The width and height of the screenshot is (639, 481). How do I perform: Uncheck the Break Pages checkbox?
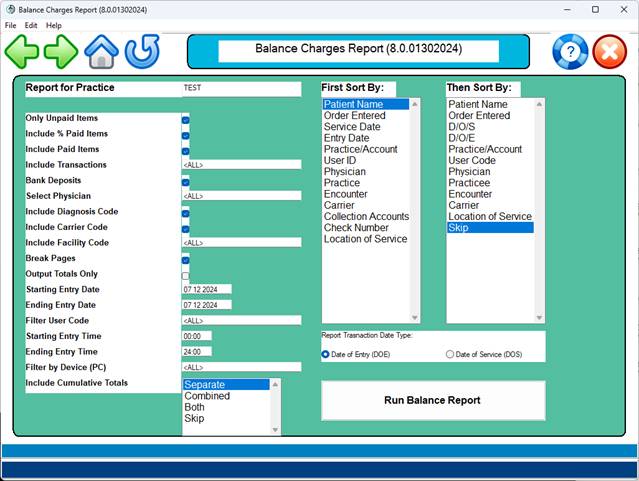186,260
